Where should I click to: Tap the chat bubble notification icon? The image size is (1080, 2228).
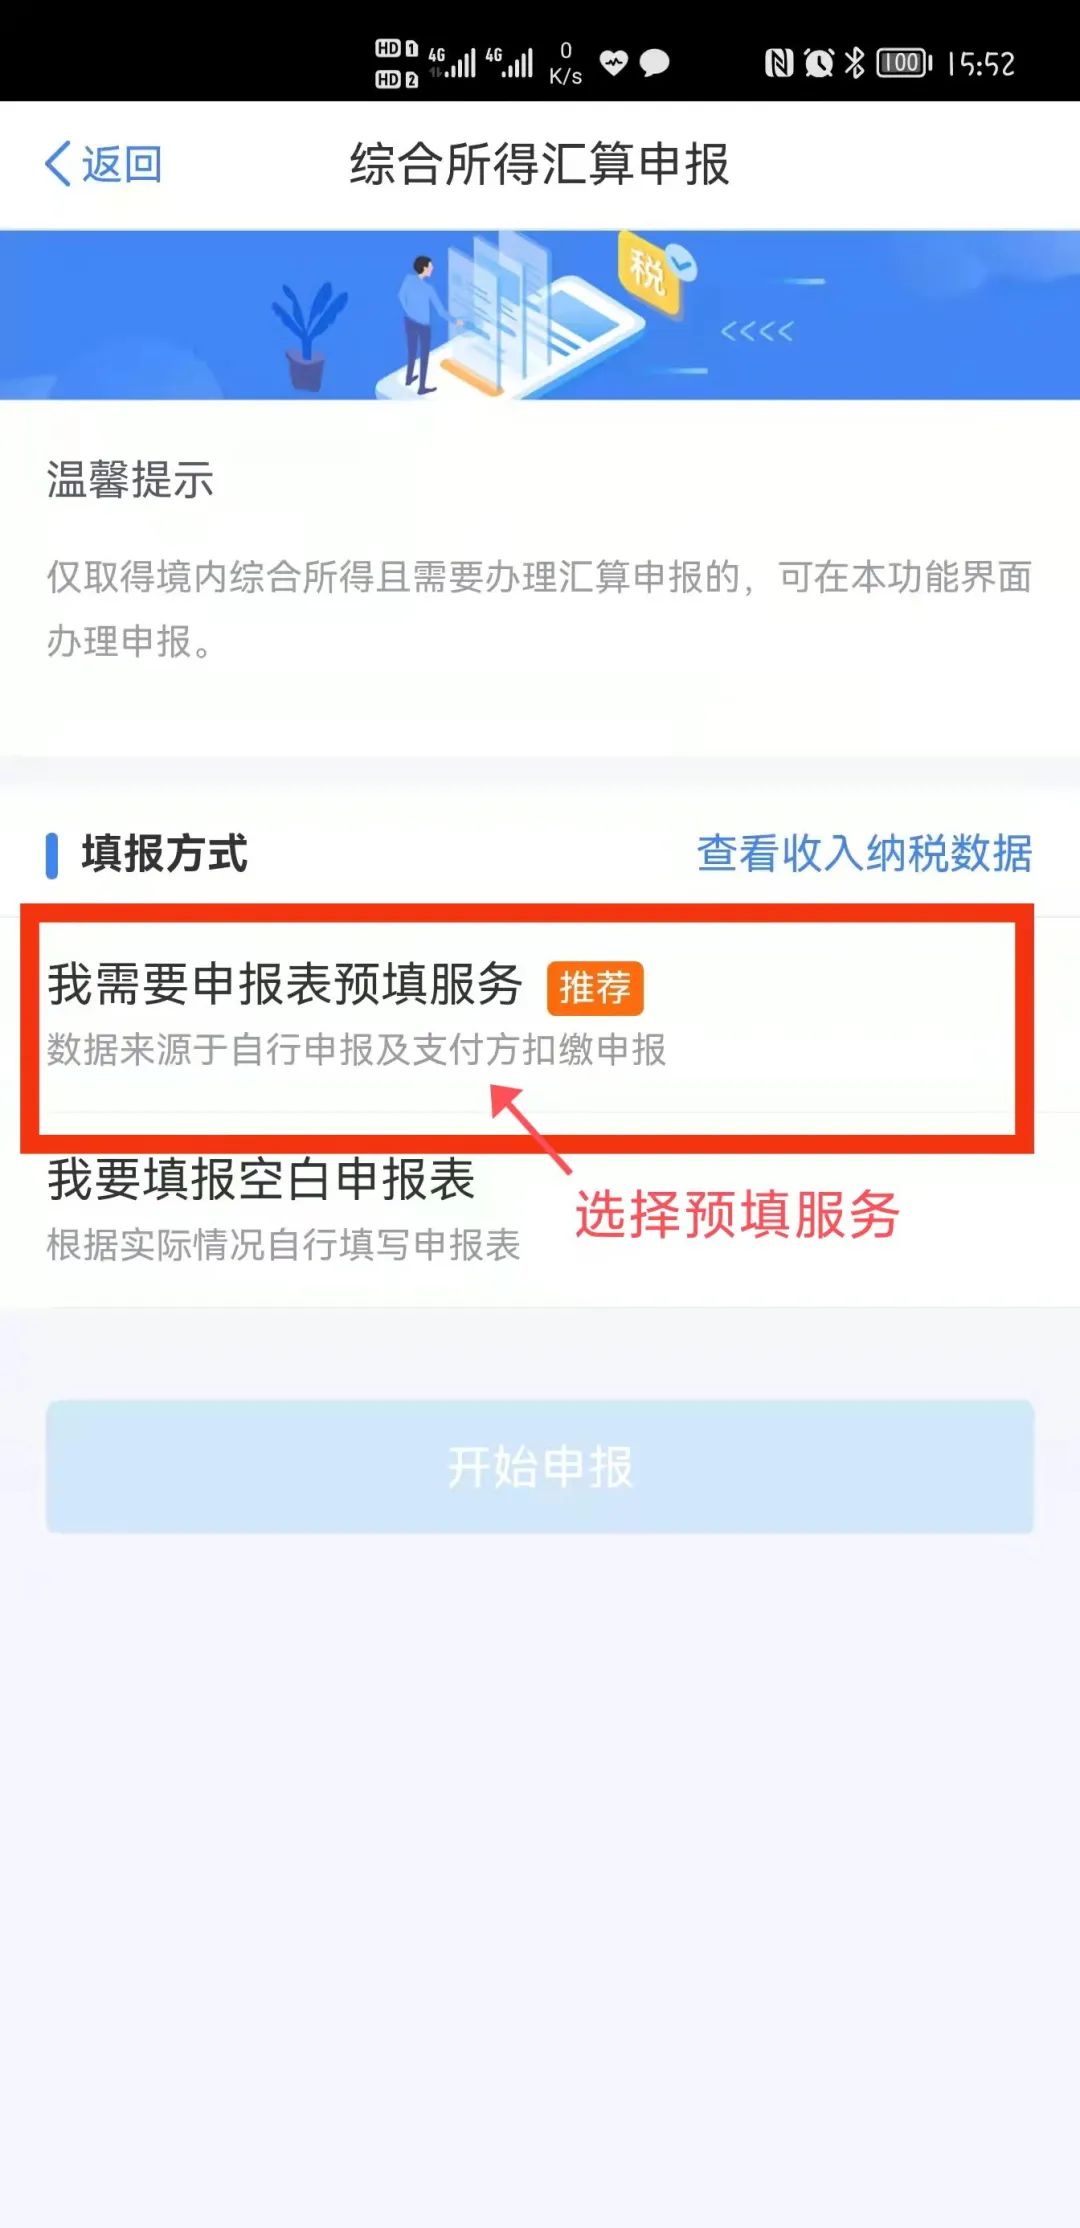[654, 64]
